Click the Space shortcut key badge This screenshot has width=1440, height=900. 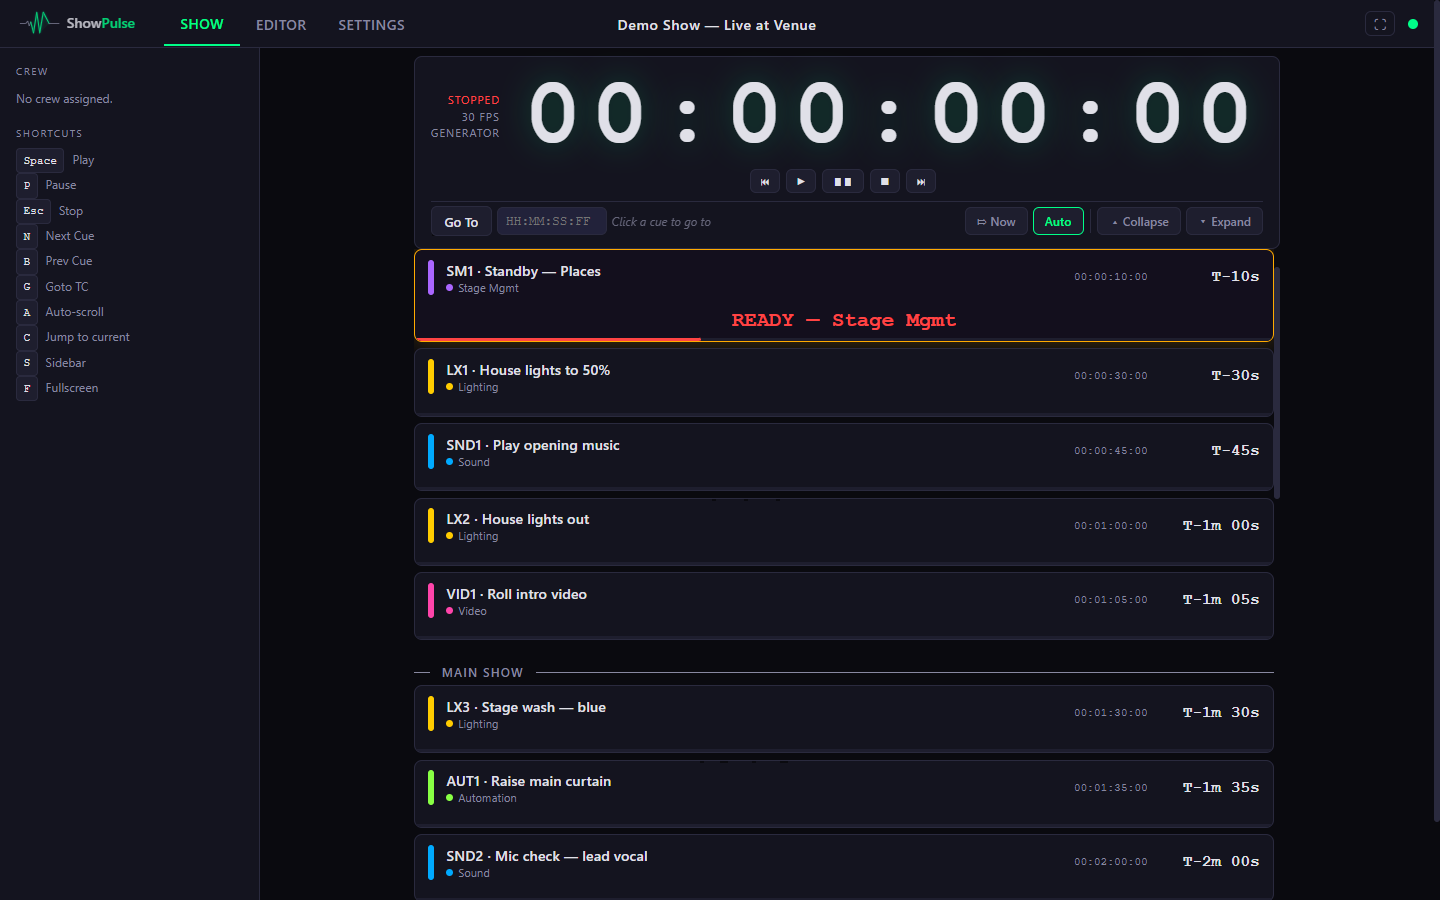pyautogui.click(x=40, y=160)
